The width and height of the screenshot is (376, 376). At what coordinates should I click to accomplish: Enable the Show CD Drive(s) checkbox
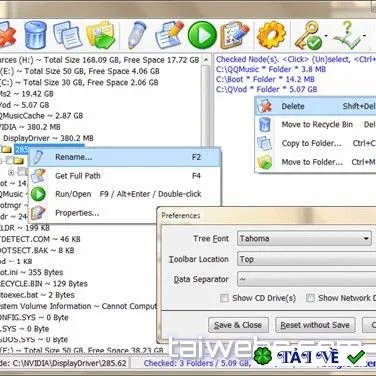click(x=224, y=298)
